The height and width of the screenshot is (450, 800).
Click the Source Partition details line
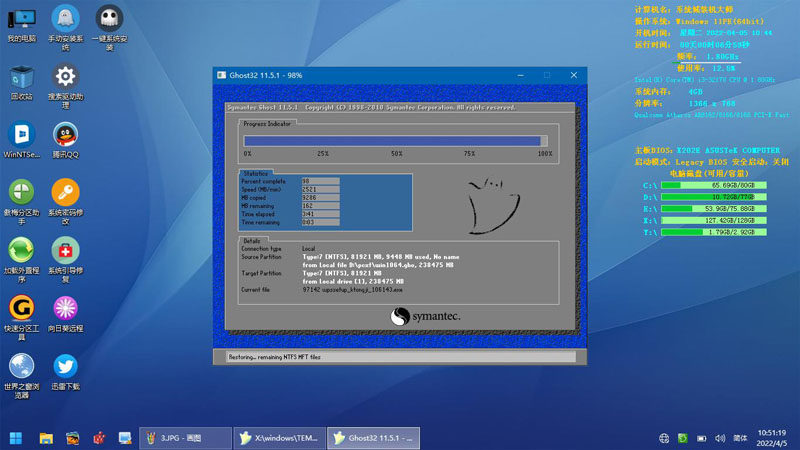(381, 257)
